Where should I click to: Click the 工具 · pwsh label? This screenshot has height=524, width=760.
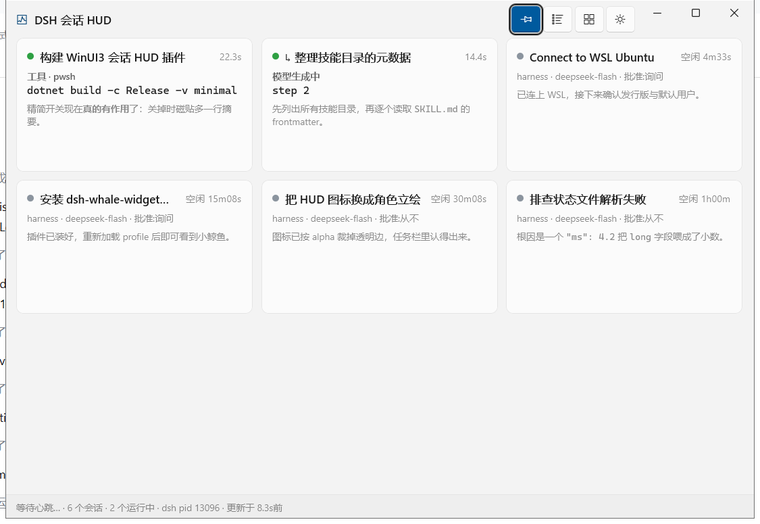[x=51, y=77]
